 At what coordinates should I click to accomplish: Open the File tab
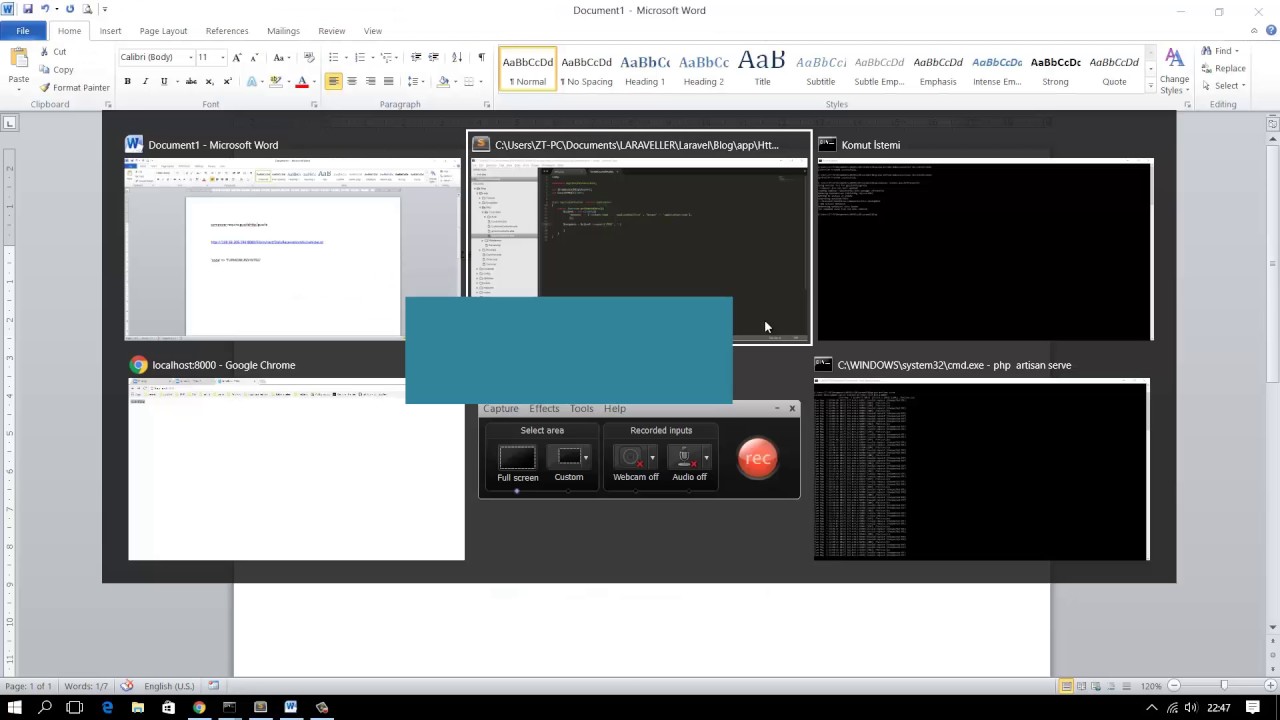point(22,31)
